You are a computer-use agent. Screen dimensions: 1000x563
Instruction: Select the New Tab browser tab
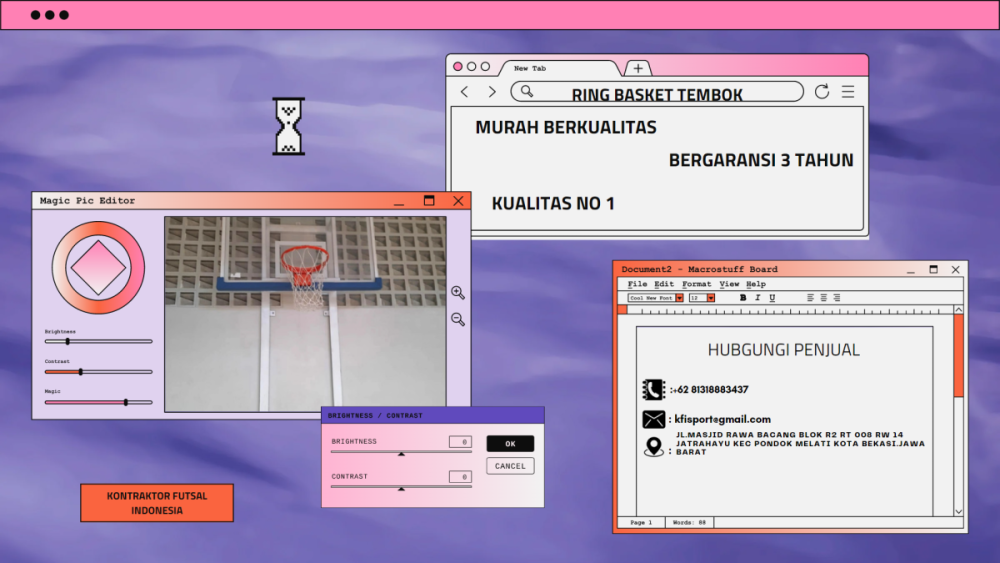click(x=559, y=68)
